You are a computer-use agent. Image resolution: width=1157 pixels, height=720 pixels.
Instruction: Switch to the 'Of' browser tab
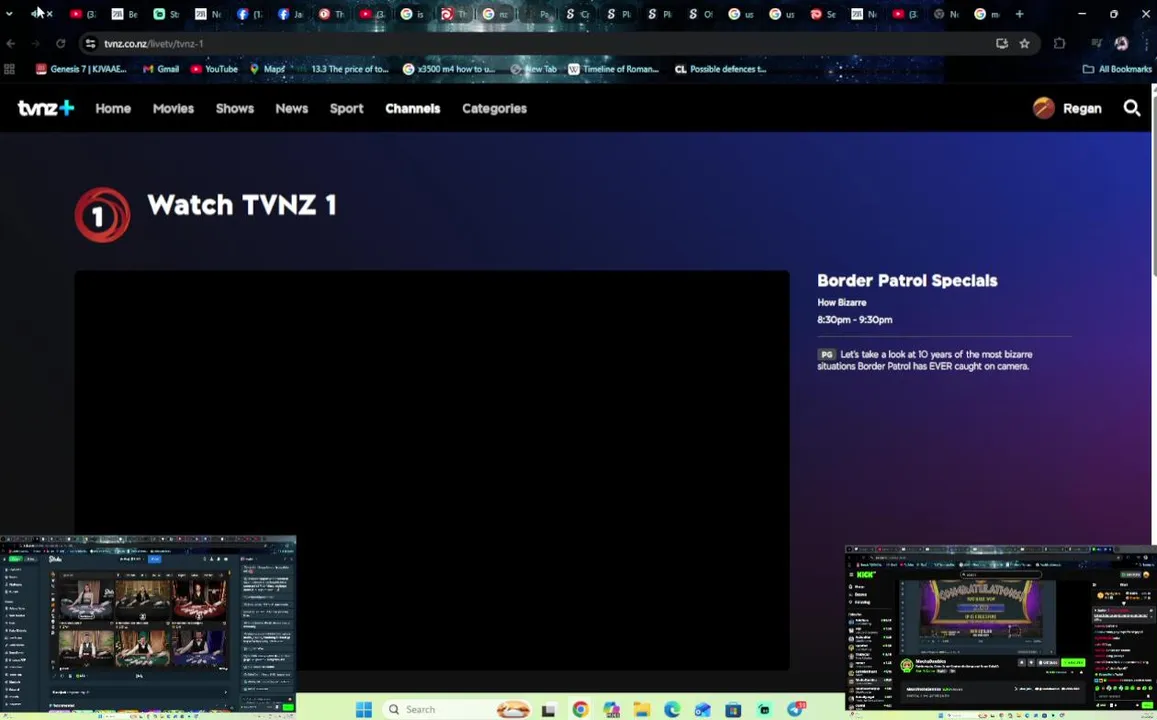pos(700,14)
